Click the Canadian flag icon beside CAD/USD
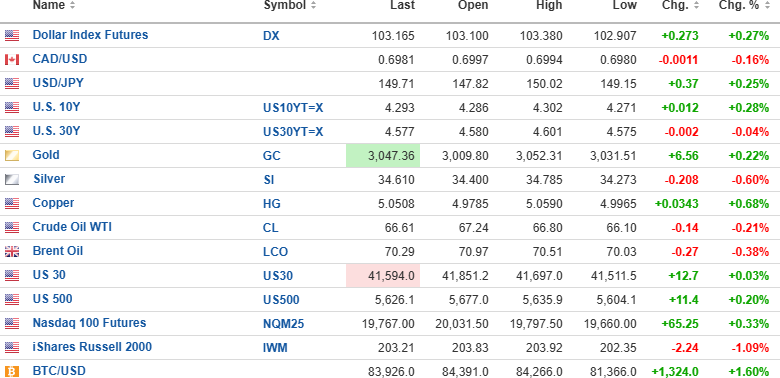The height and width of the screenshot is (378, 780). [x=12, y=60]
